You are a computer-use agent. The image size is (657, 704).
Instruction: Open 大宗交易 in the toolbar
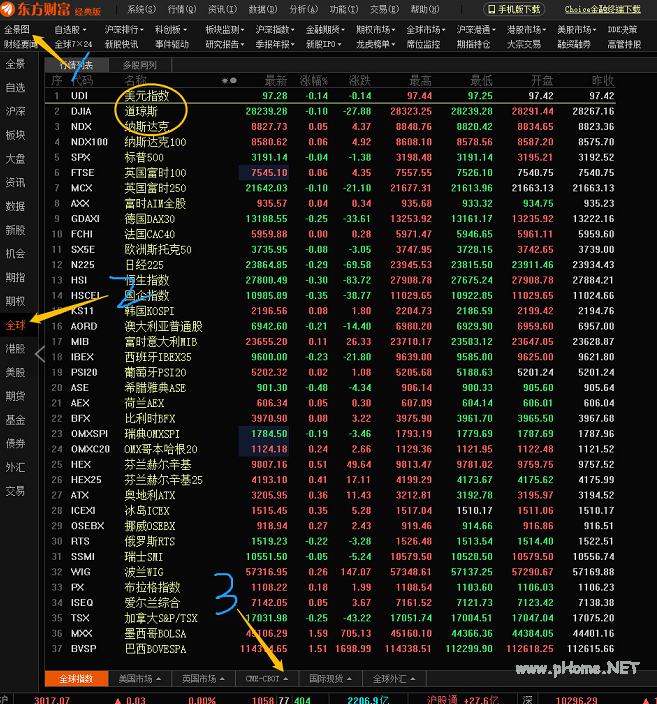click(x=524, y=44)
